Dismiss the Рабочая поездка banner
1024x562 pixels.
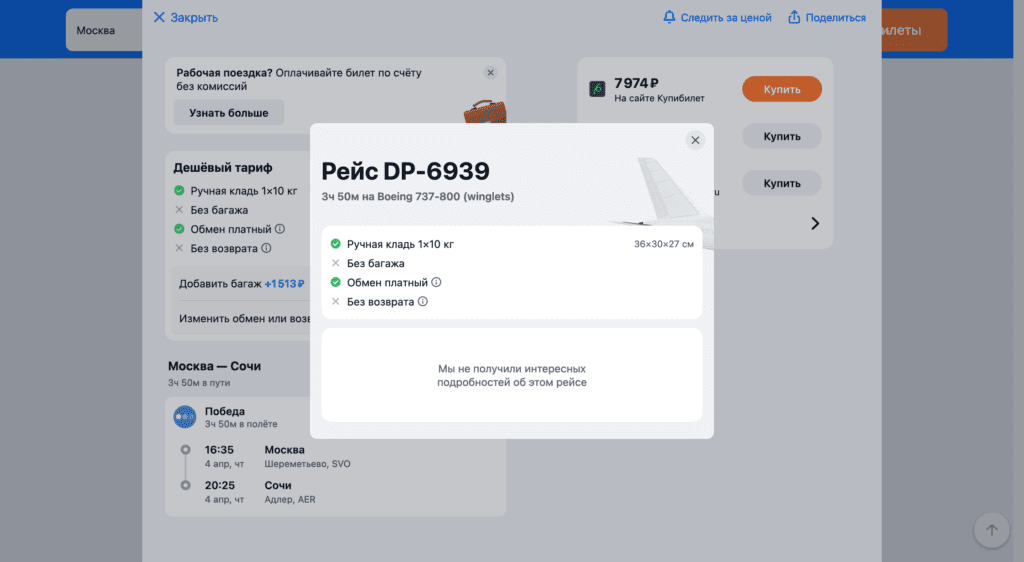coord(490,72)
